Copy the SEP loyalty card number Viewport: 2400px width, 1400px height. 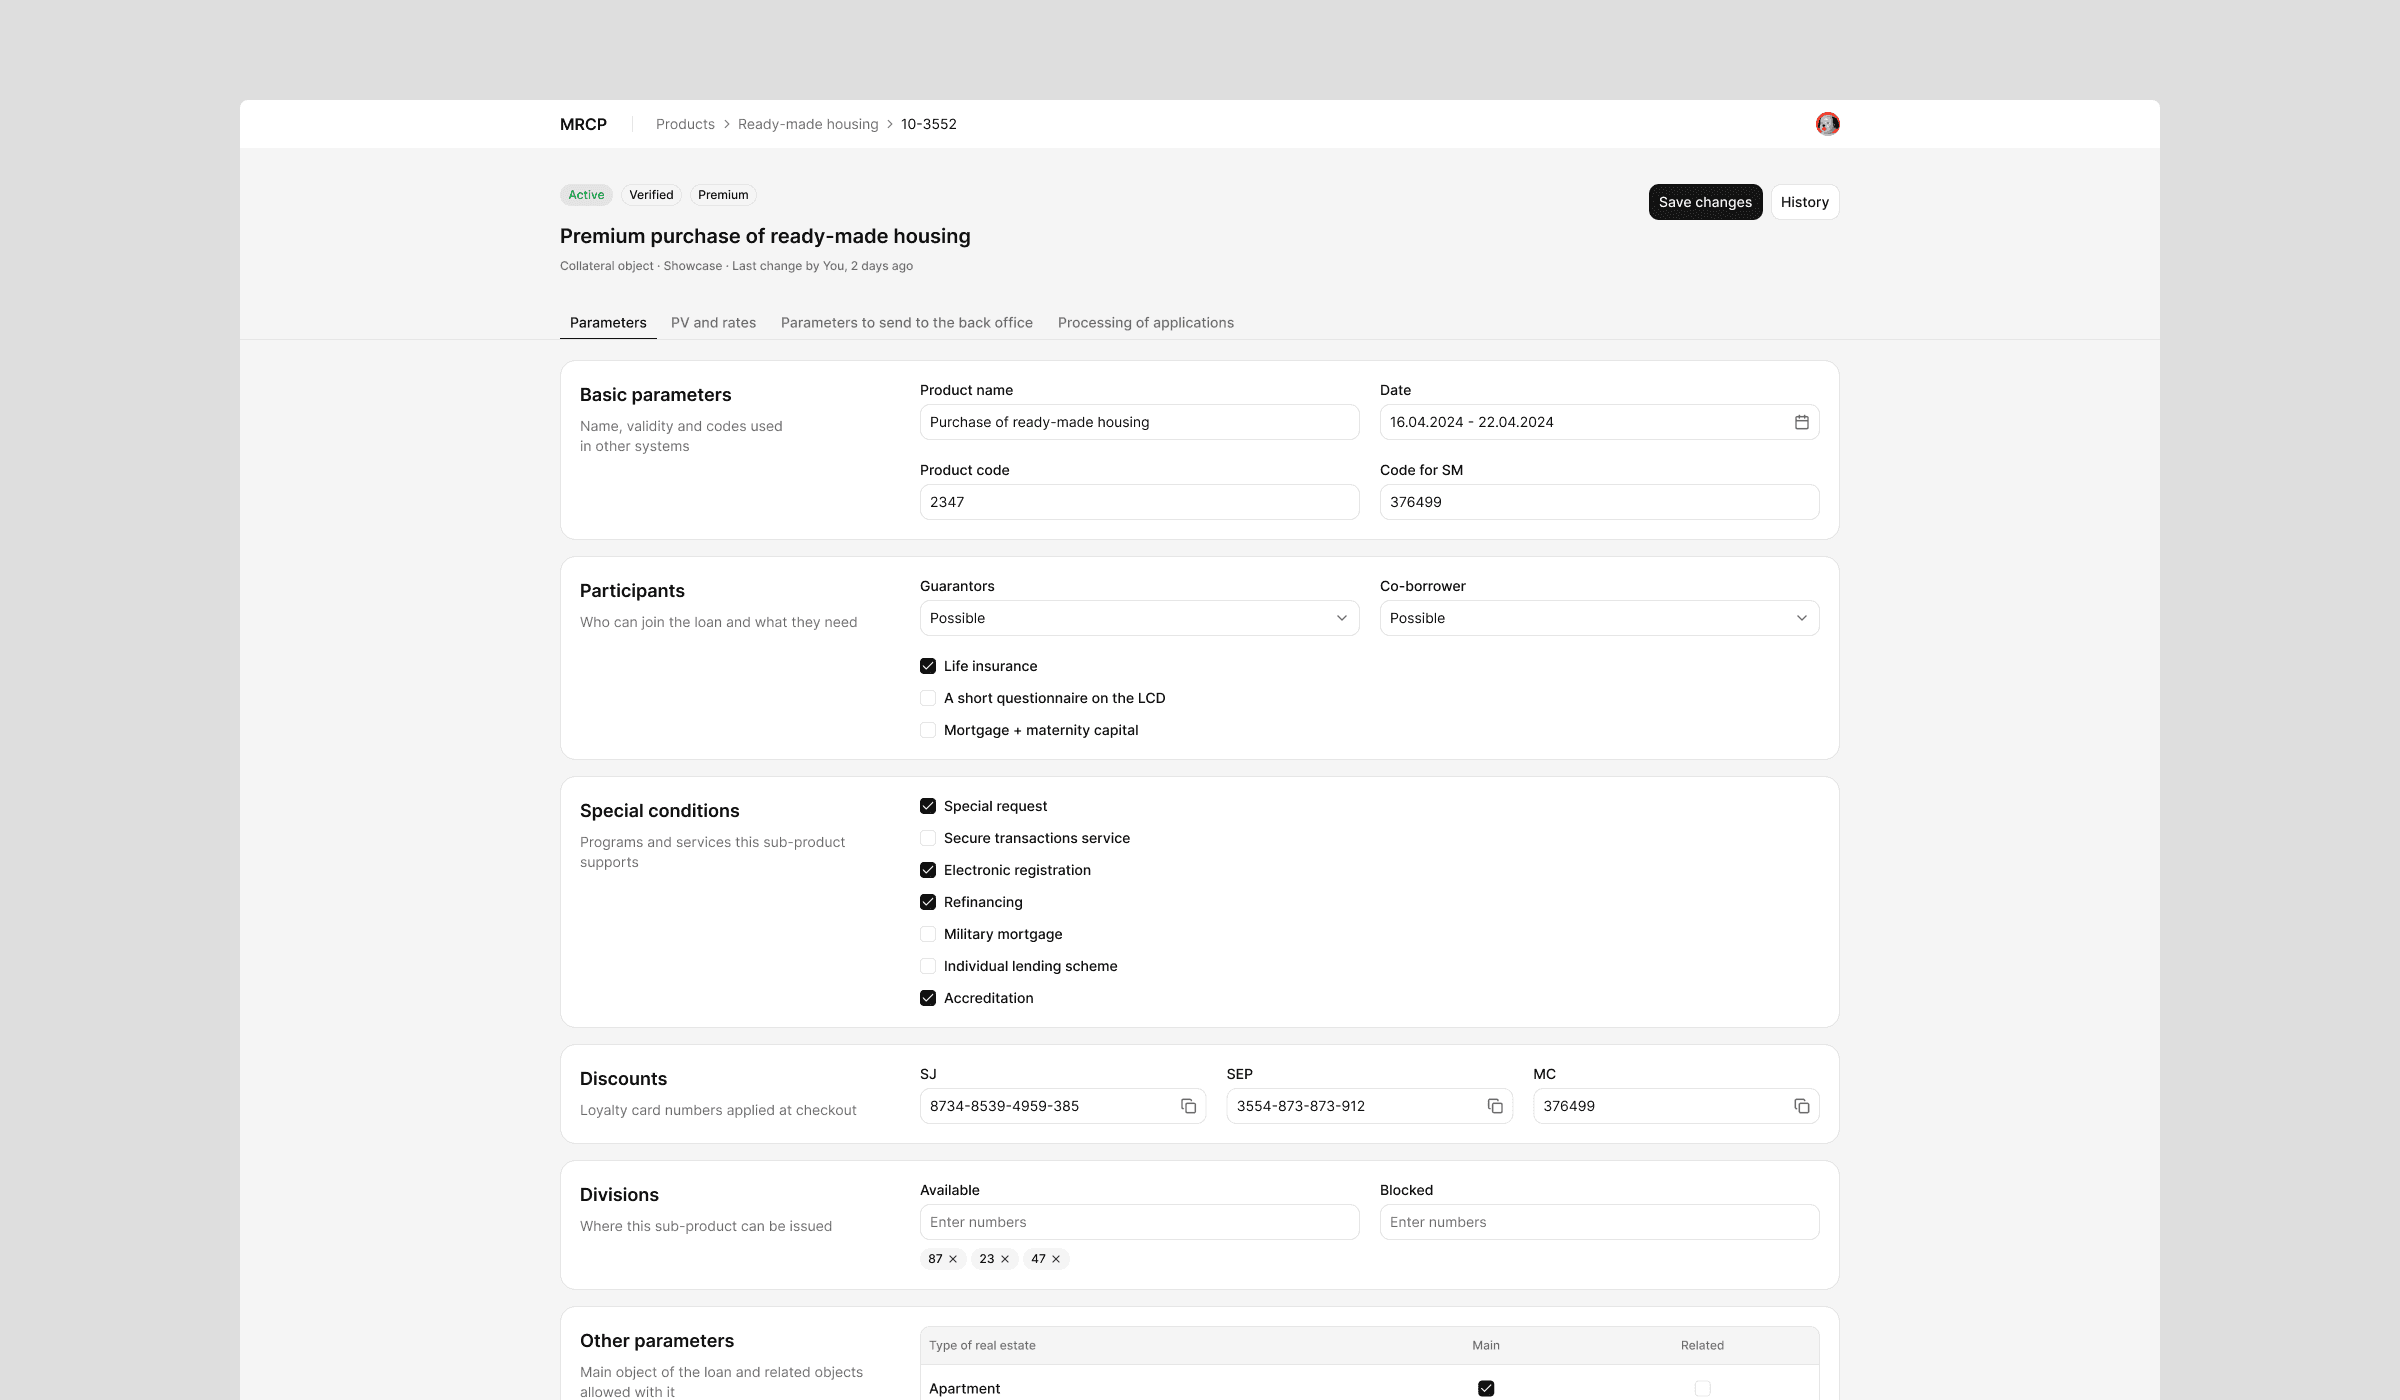click(1495, 1106)
